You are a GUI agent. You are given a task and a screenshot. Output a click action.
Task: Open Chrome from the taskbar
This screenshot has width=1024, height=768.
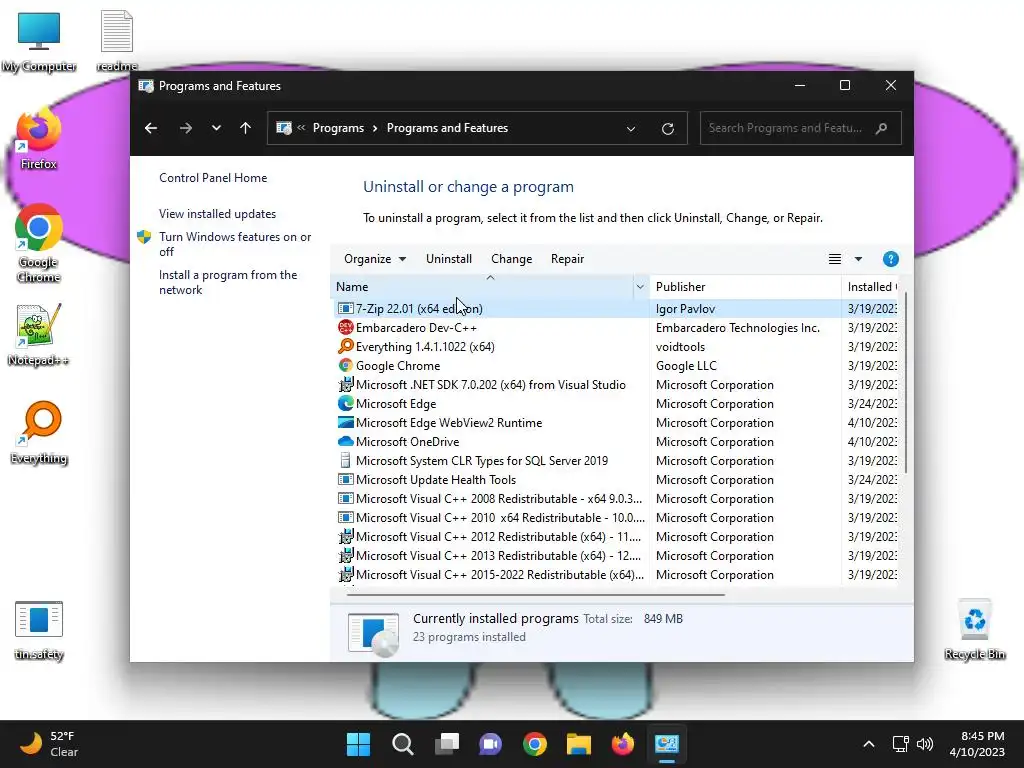[x=535, y=744]
